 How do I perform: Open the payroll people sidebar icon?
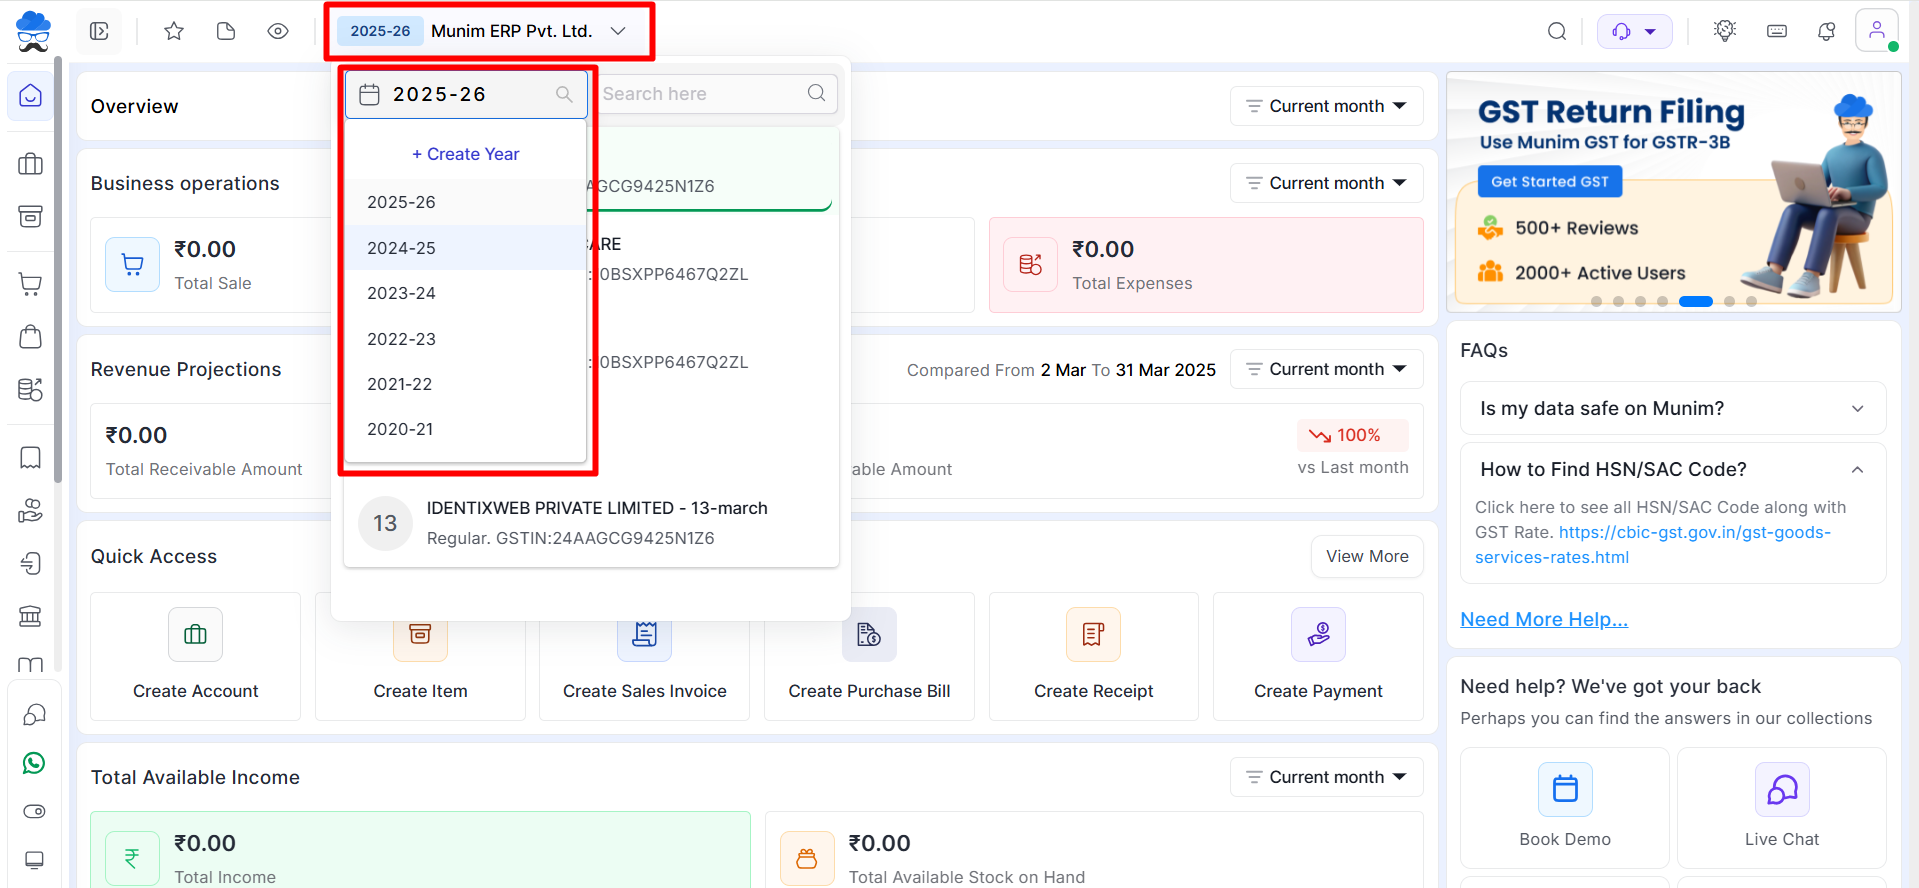point(31,510)
